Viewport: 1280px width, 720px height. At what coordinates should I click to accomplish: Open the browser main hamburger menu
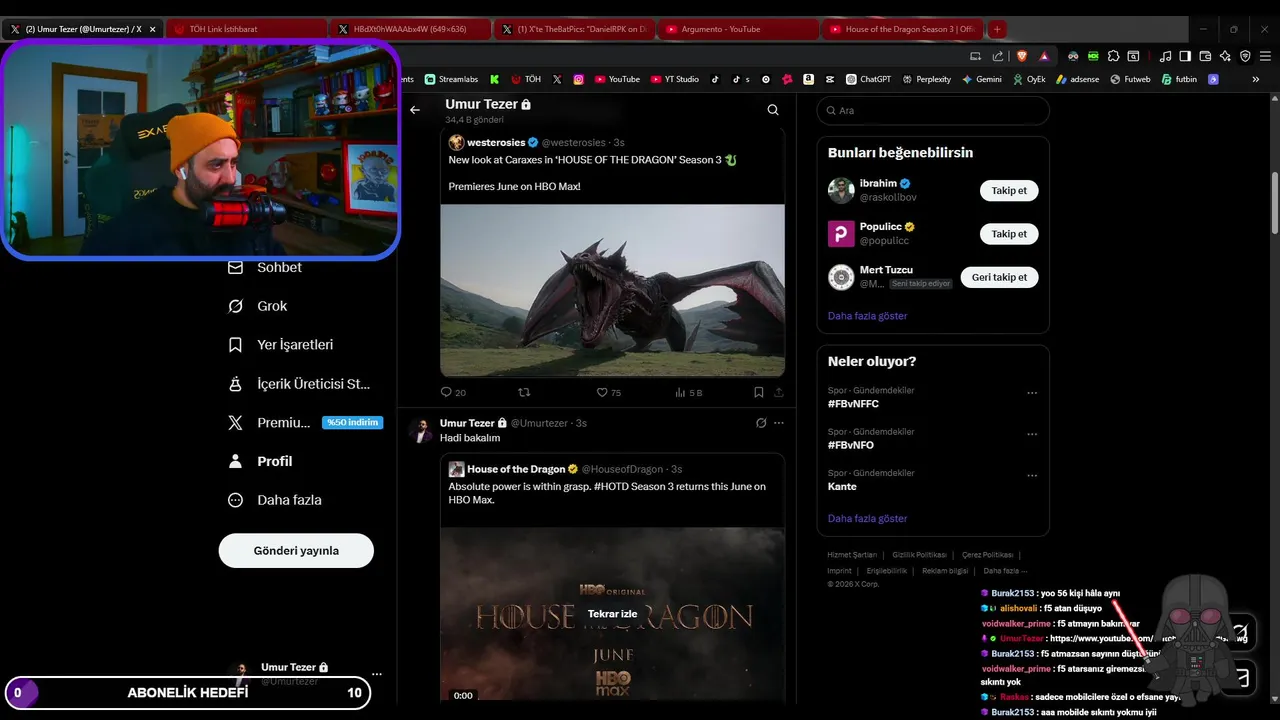pyautogui.click(x=1263, y=56)
